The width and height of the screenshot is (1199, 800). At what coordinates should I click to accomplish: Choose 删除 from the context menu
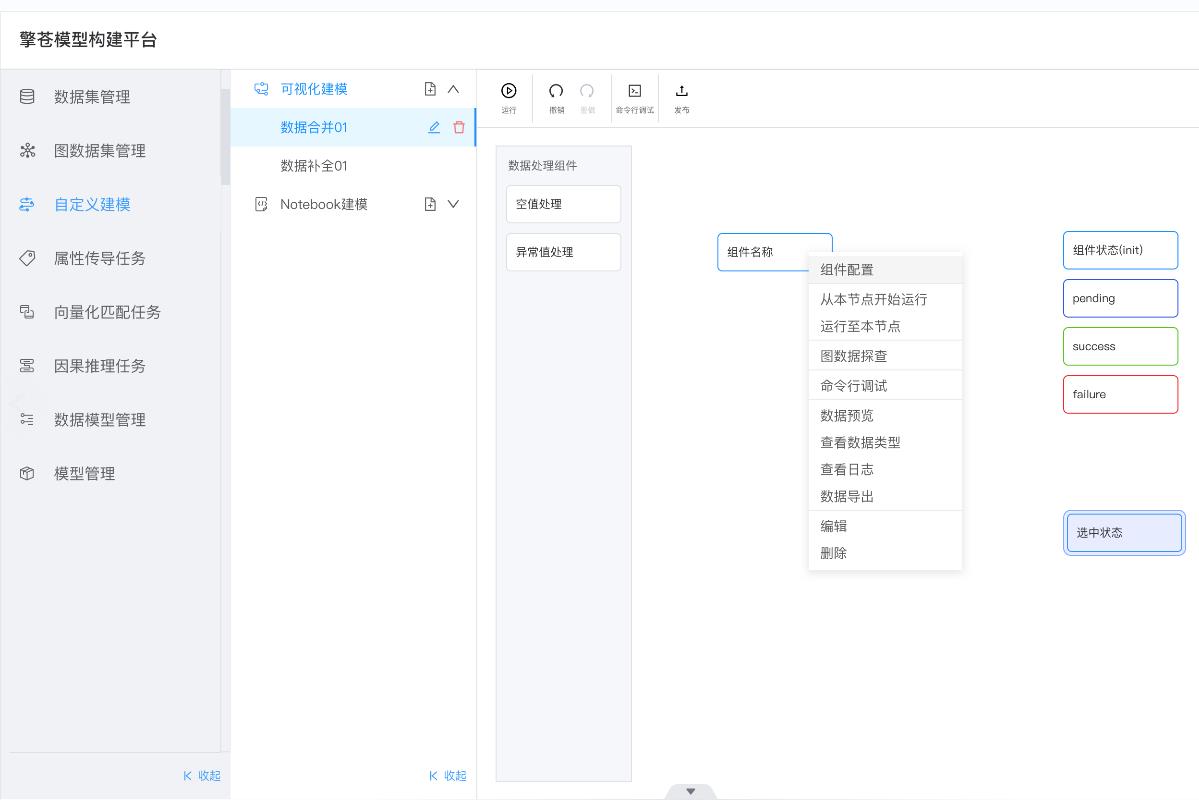[833, 553]
